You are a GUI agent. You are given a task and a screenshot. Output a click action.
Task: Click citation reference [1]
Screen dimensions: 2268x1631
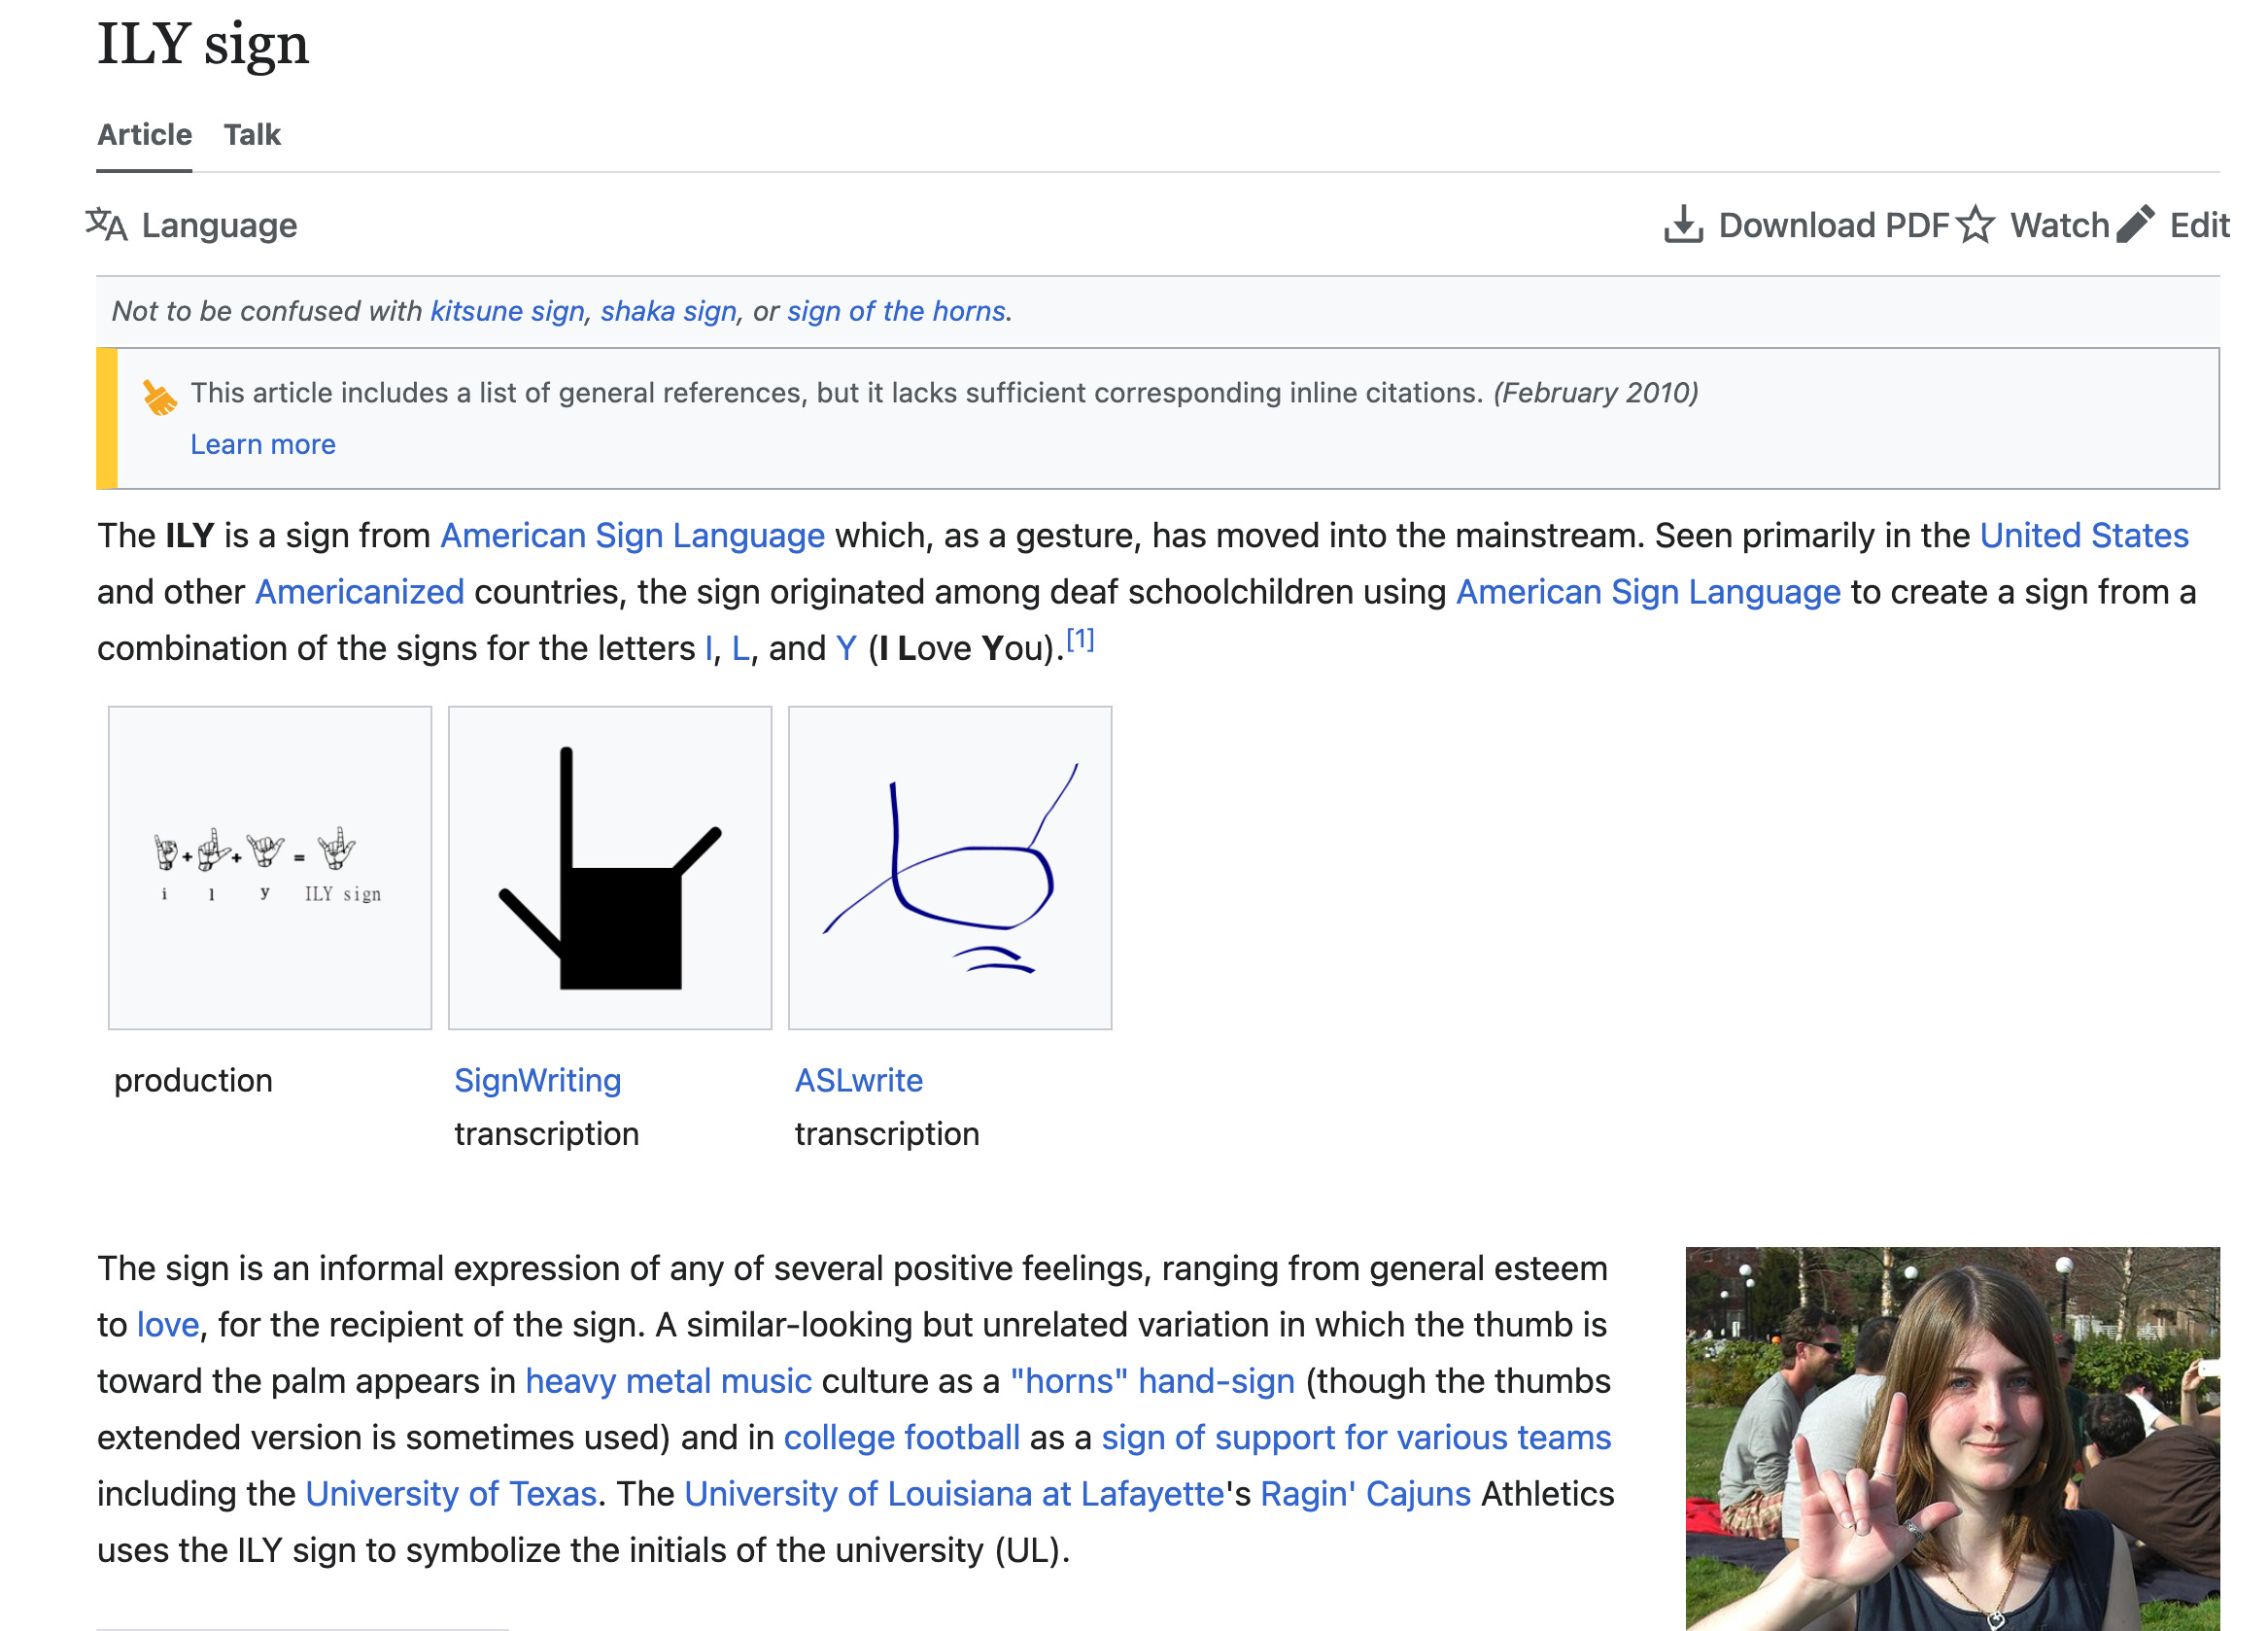click(1080, 640)
